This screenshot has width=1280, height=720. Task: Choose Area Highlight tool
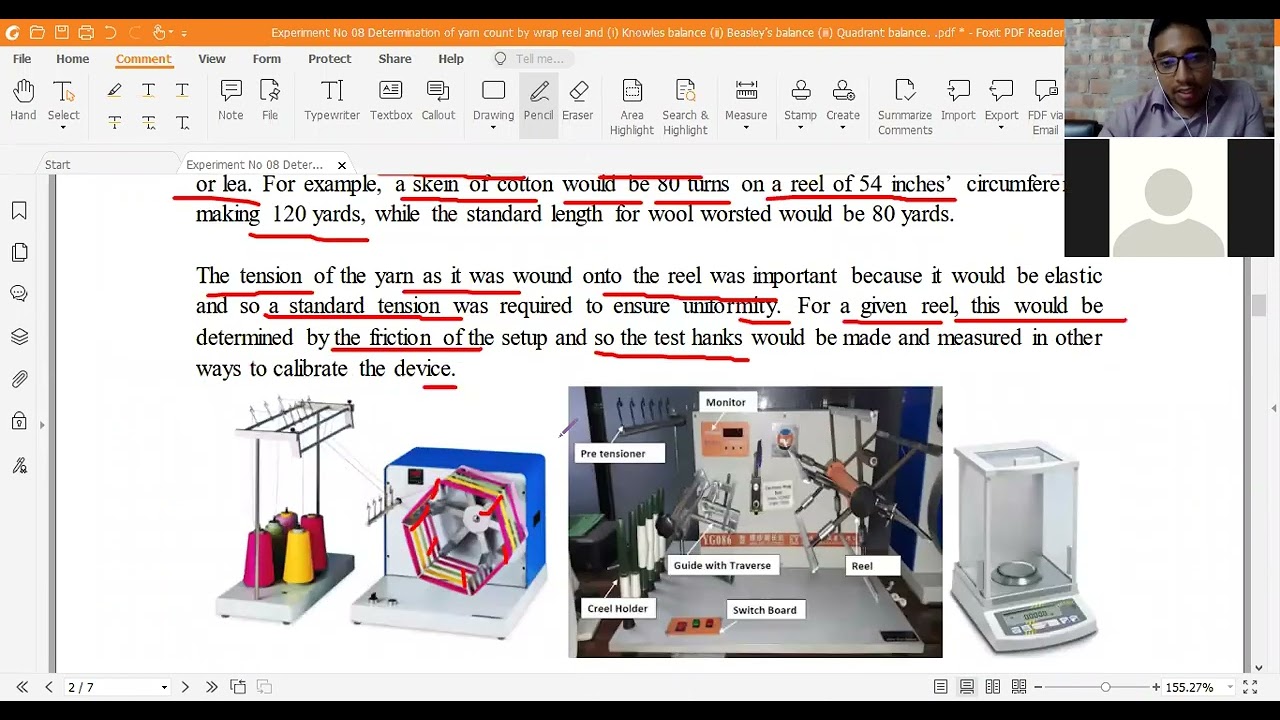tap(632, 108)
